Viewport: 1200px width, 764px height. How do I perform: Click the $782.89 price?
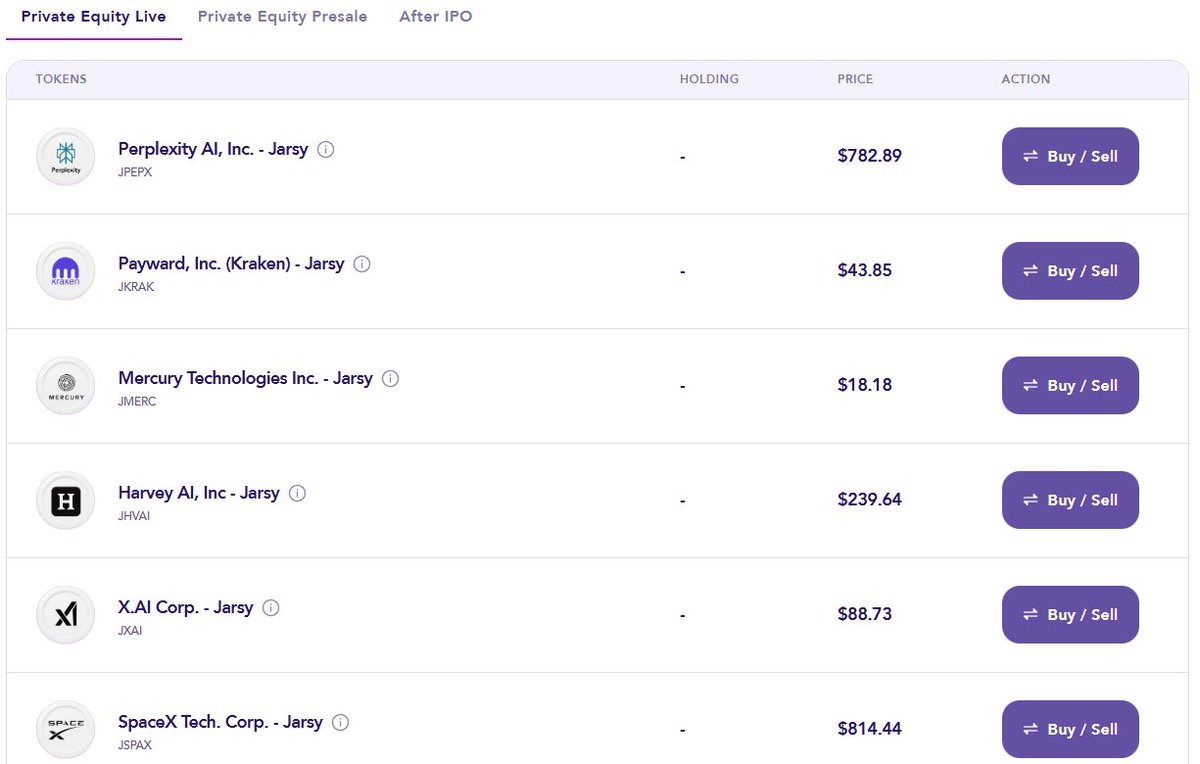click(870, 156)
